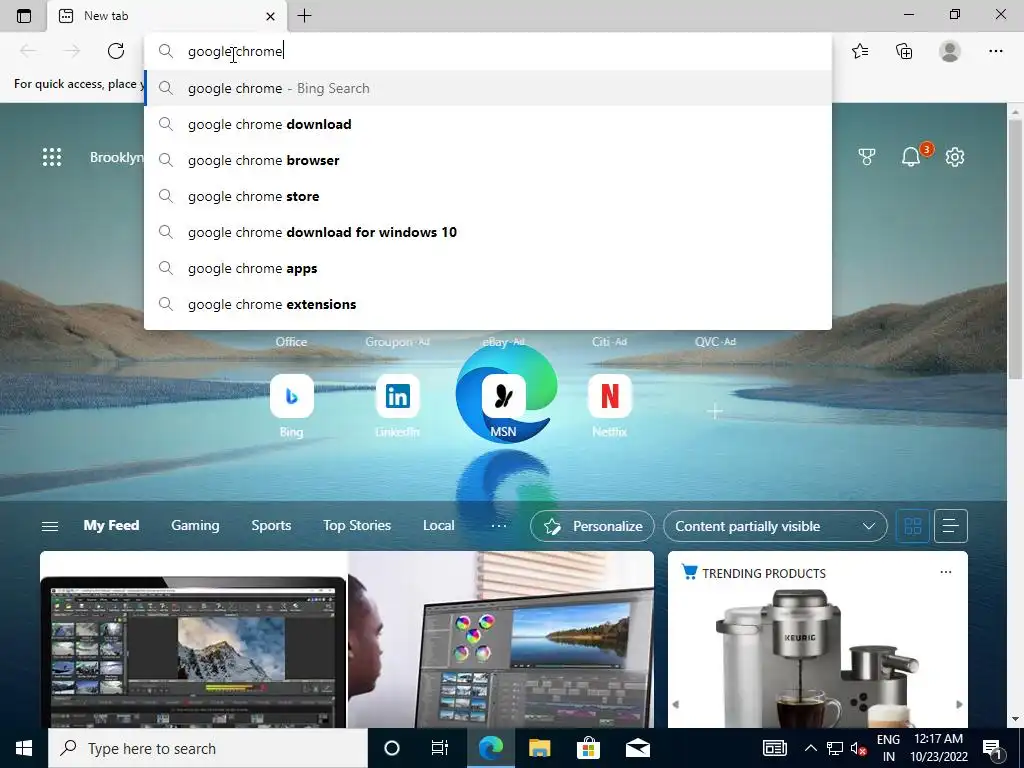Open the QVC Ad quick link
The height and width of the screenshot is (768, 1024).
click(715, 342)
